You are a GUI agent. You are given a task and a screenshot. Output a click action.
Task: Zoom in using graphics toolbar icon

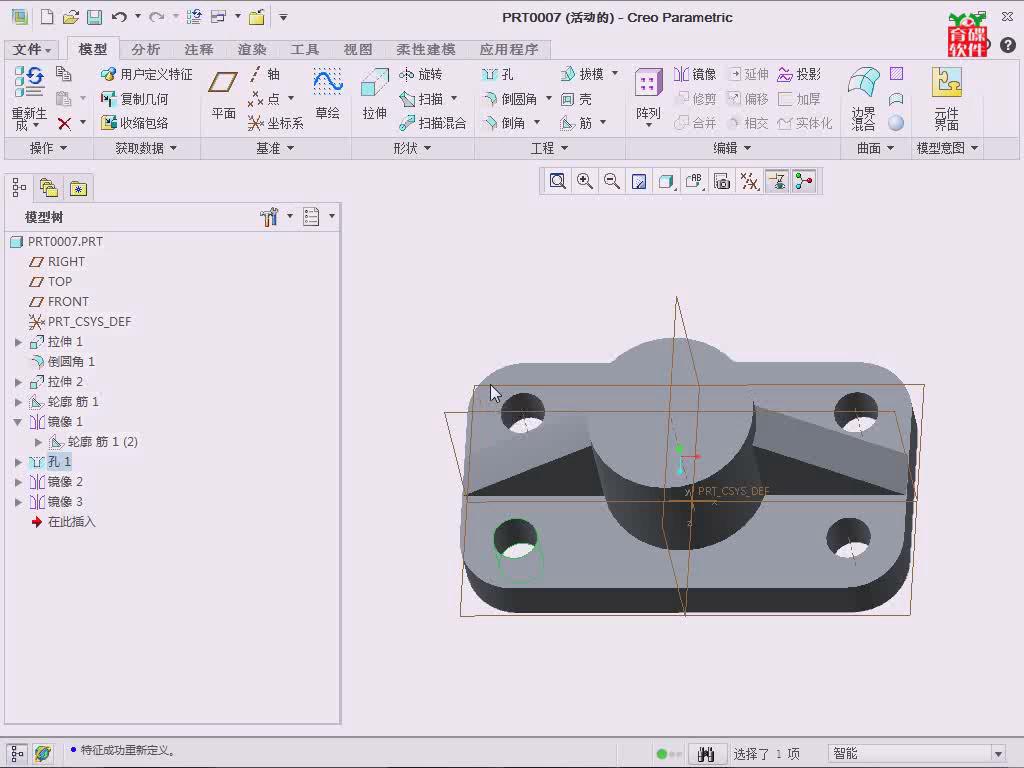[x=584, y=181]
